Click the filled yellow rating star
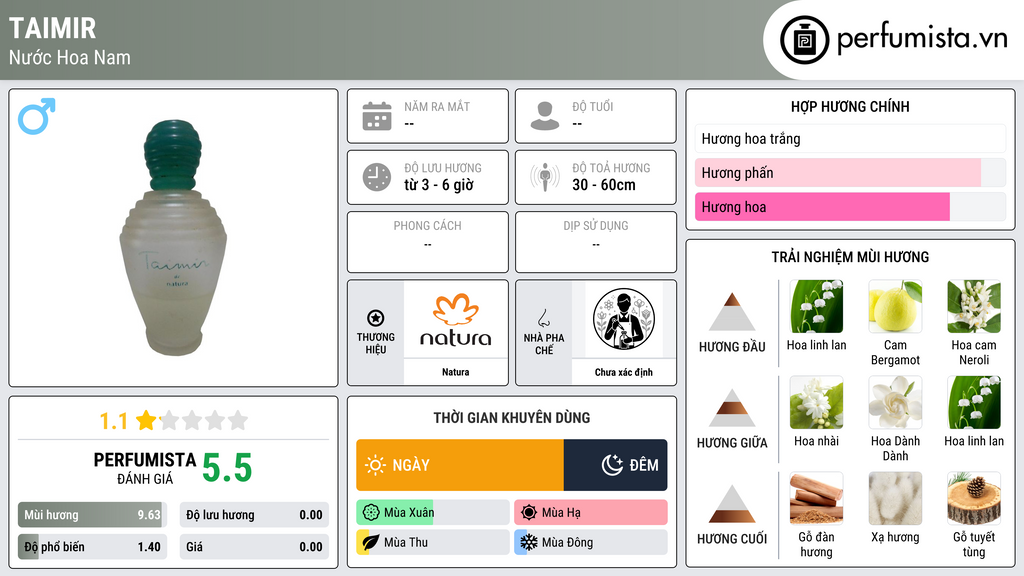 [146, 420]
